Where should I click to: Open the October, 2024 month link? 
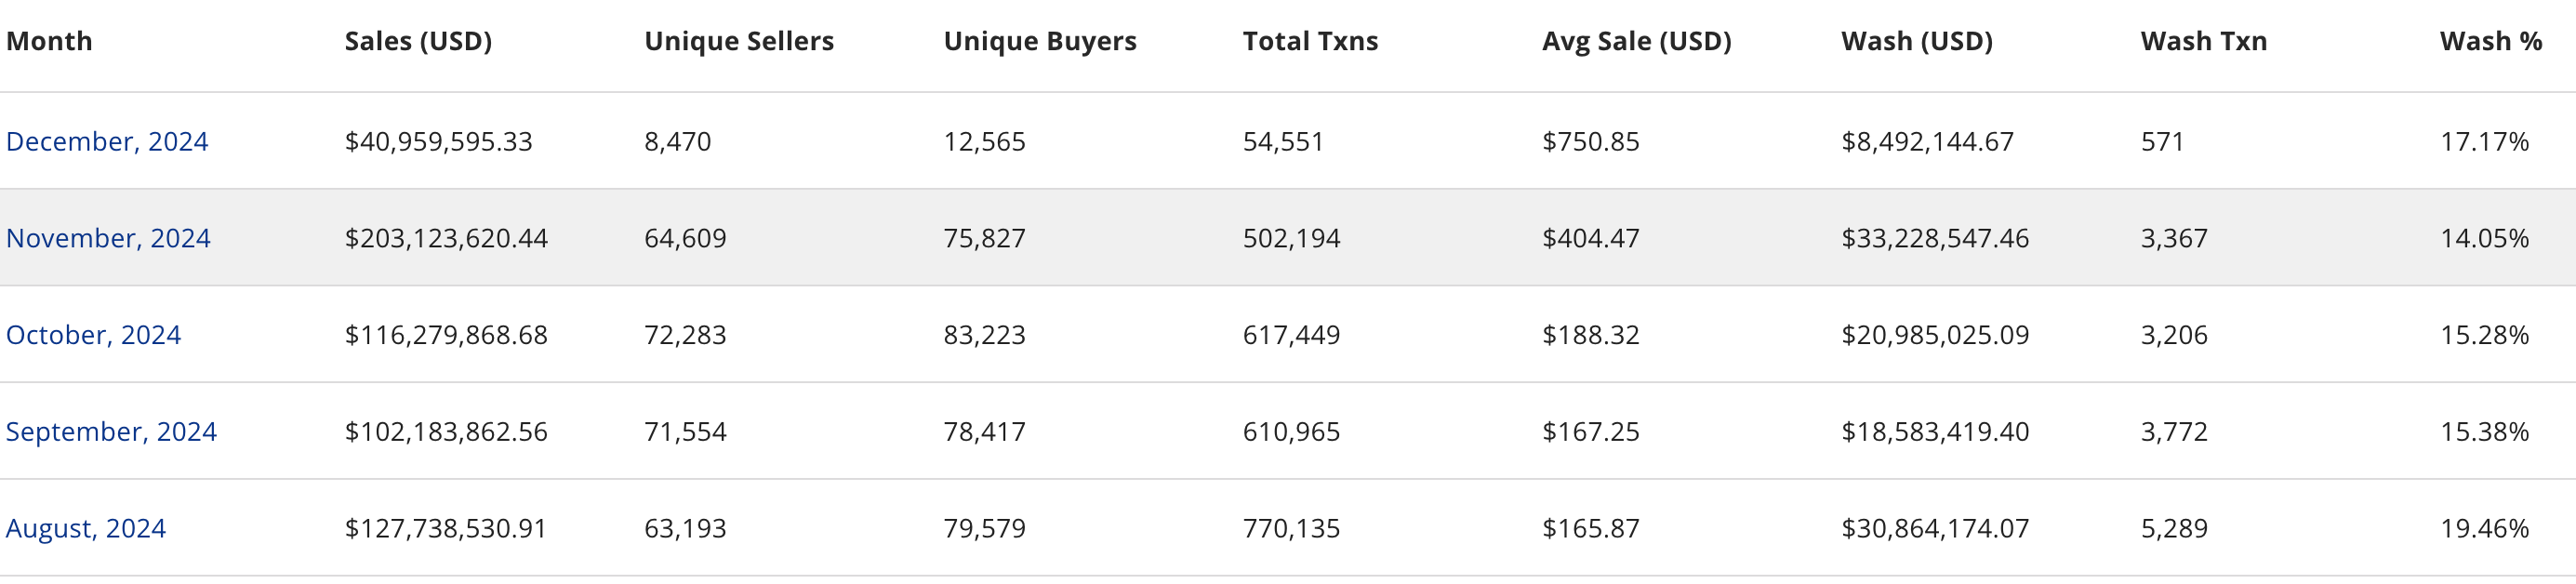(93, 335)
